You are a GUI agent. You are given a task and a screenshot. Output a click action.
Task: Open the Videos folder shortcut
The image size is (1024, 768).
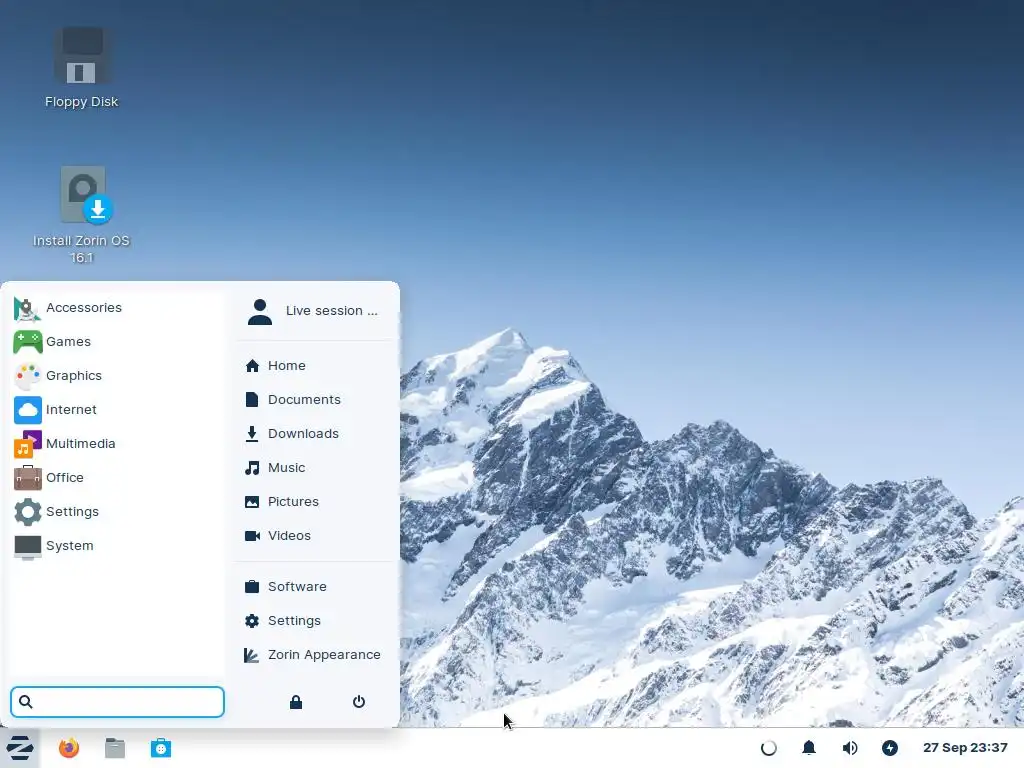tap(315, 536)
